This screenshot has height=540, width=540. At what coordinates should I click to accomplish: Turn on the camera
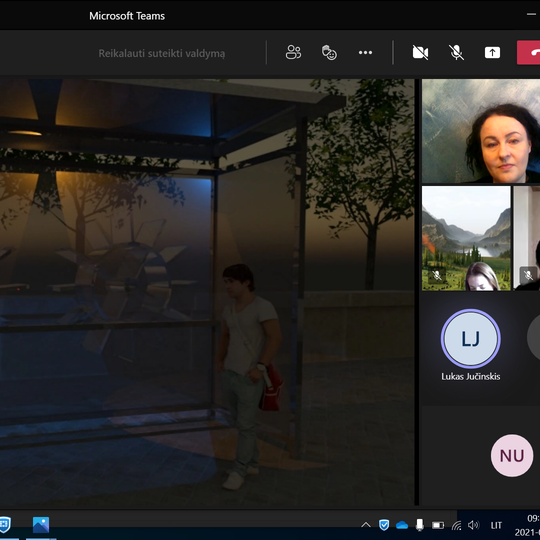[420, 52]
